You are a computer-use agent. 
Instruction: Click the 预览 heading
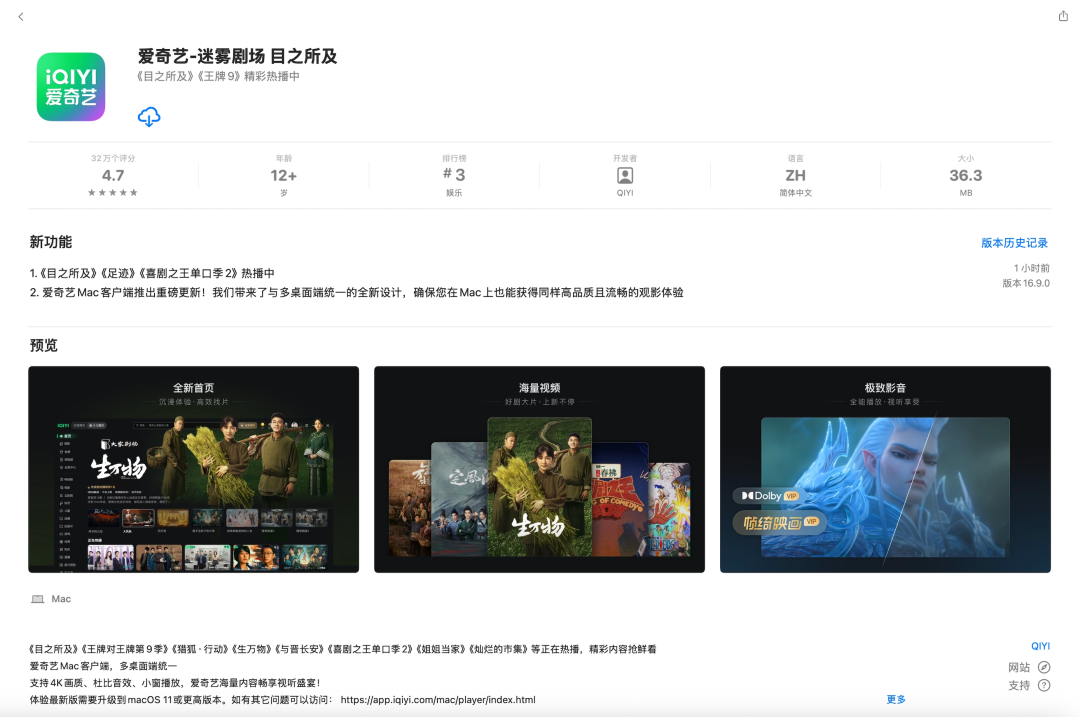pos(43,345)
